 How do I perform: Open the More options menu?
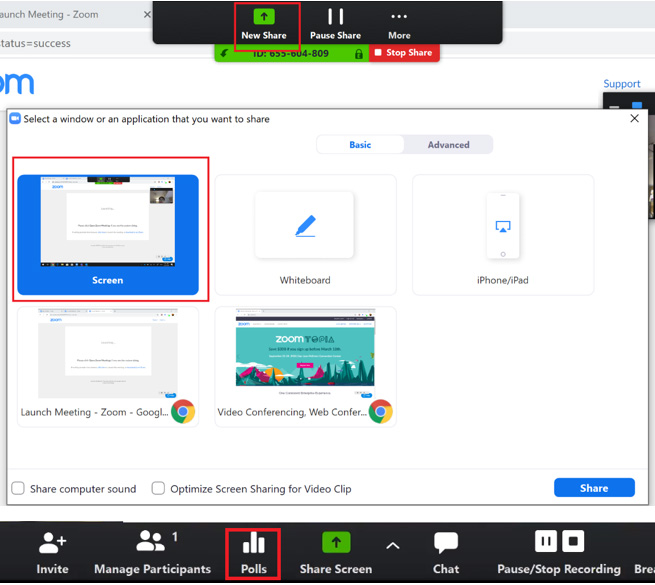399,25
